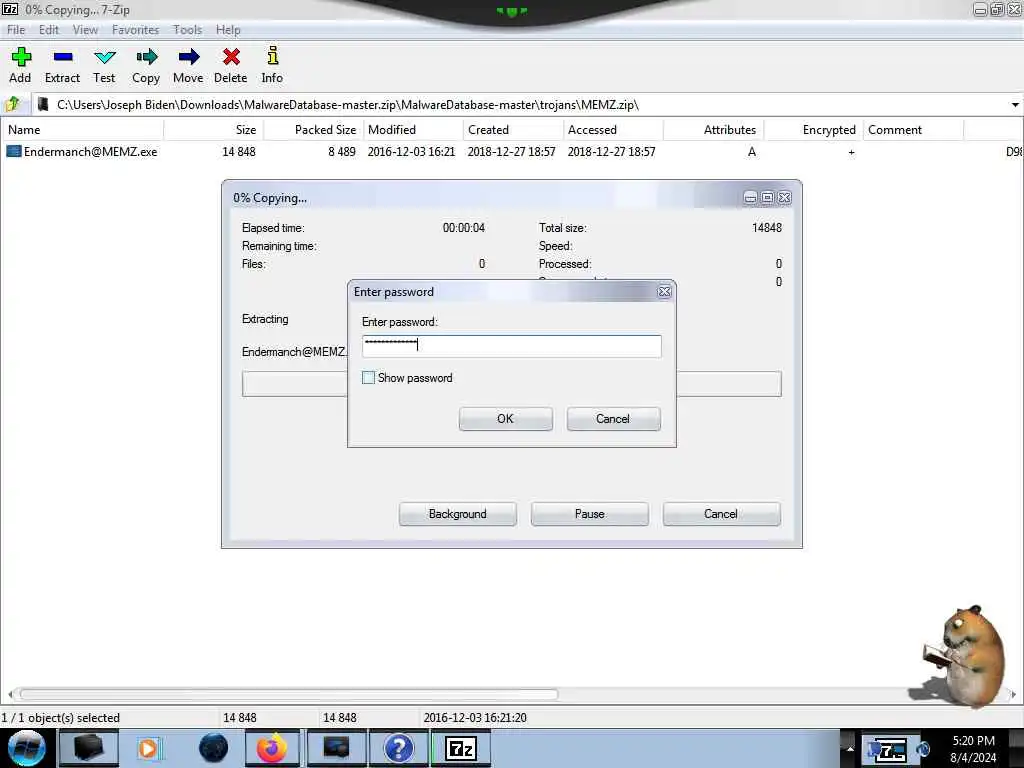Open the Tools menu

point(187,29)
